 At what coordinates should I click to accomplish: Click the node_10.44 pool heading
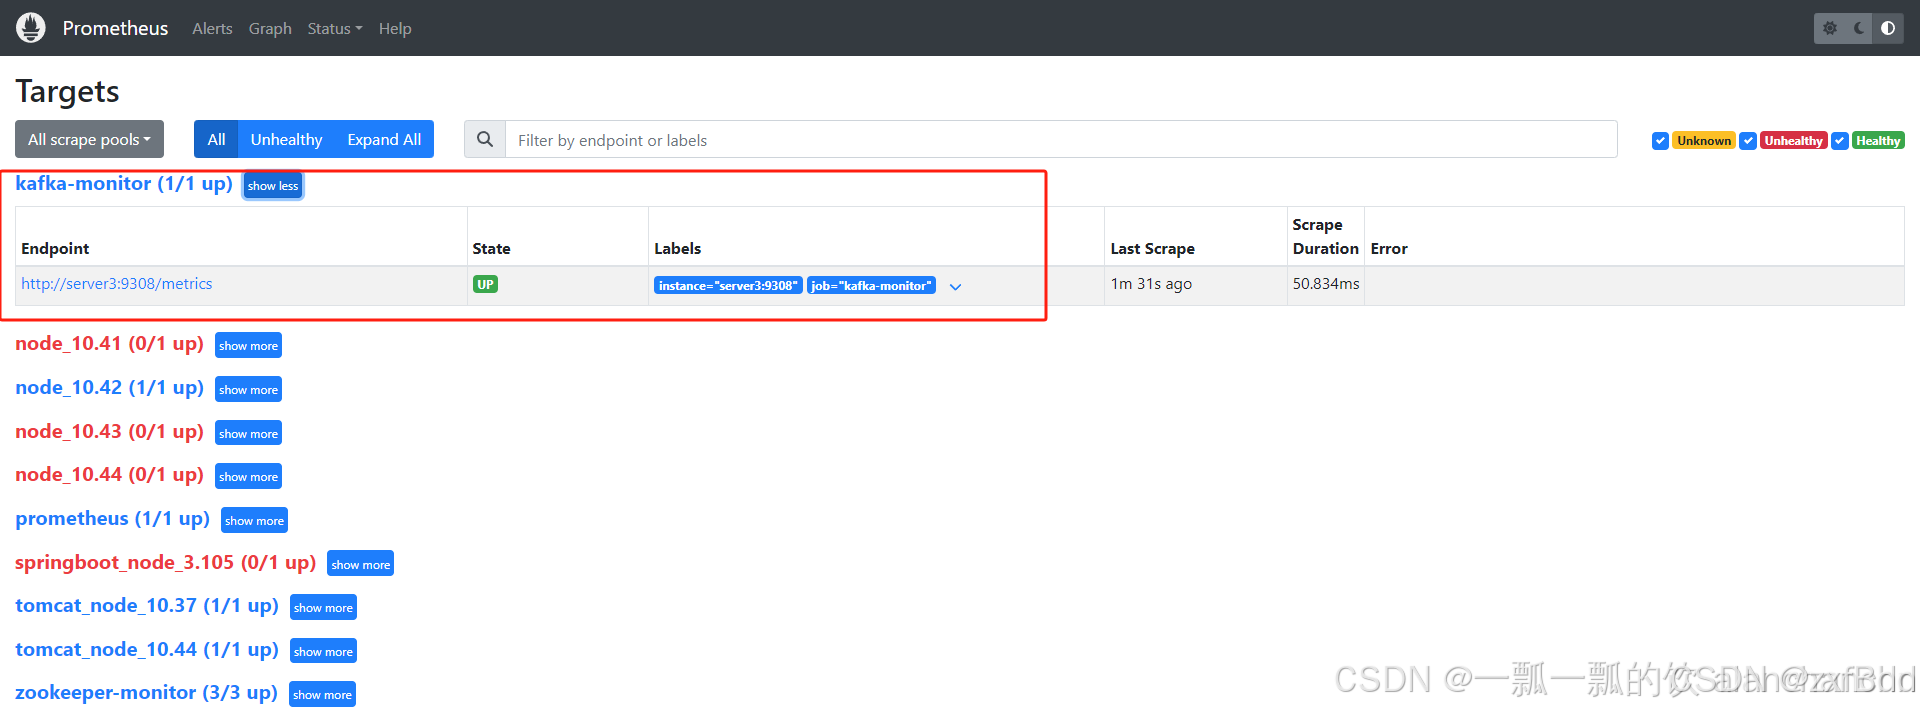pyautogui.click(x=109, y=475)
